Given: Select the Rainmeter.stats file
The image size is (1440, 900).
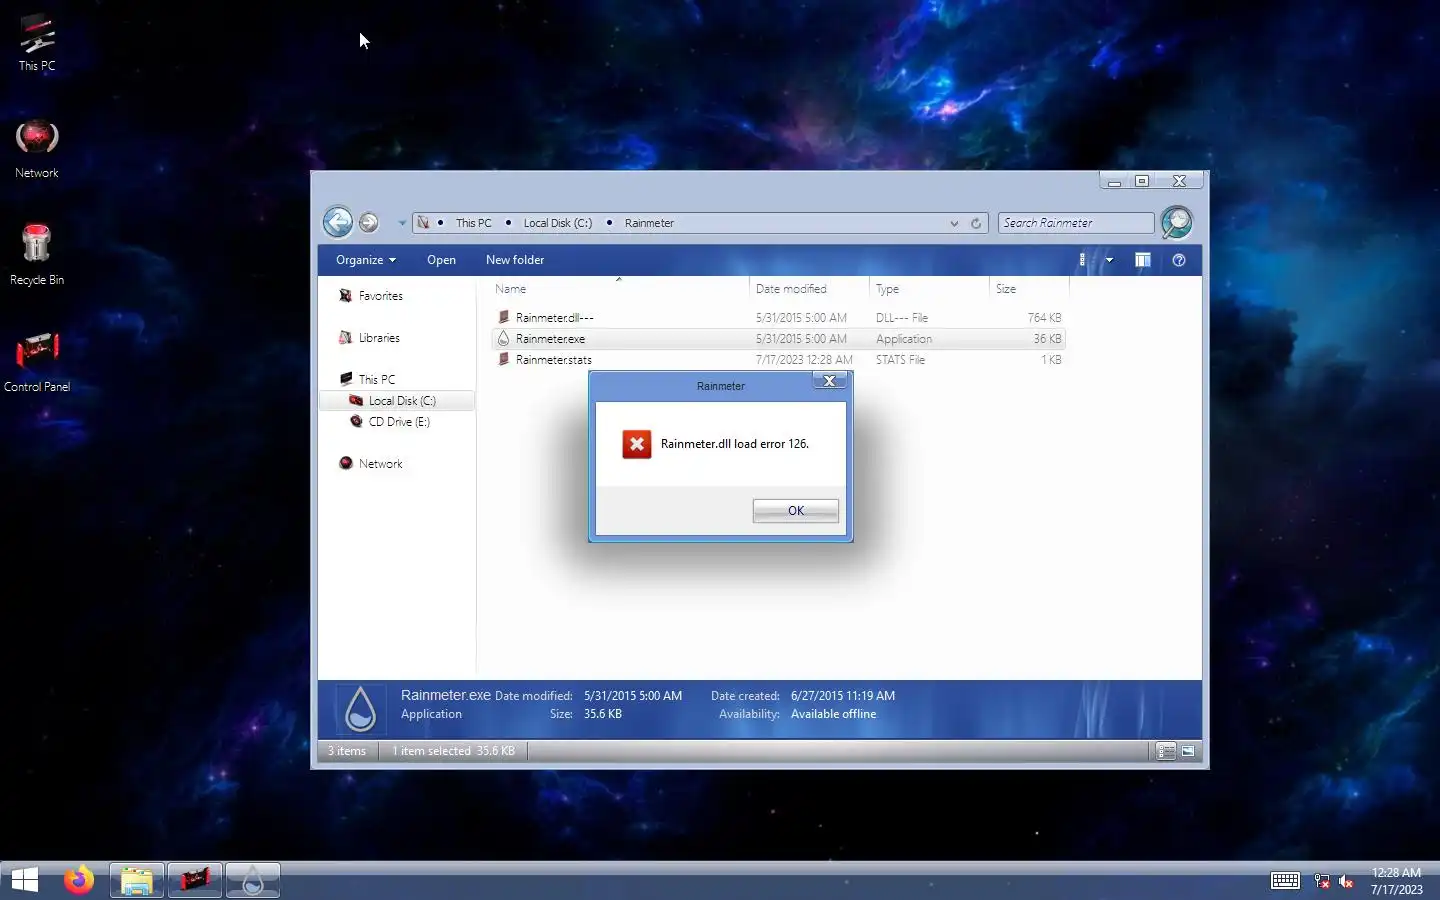Looking at the screenshot, I should 553,360.
